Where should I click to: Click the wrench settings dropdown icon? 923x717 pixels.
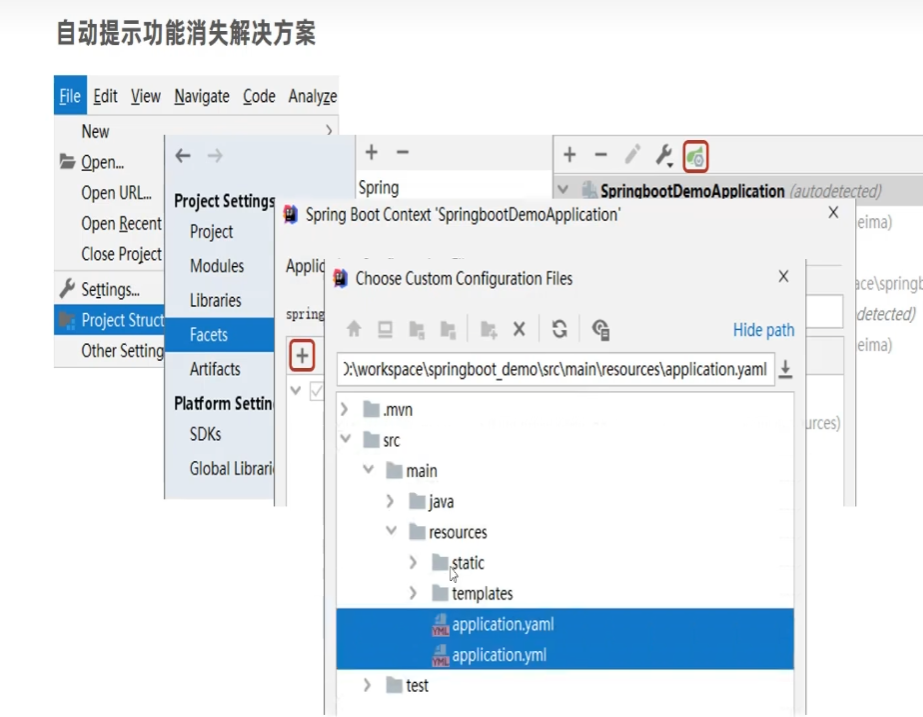[664, 155]
